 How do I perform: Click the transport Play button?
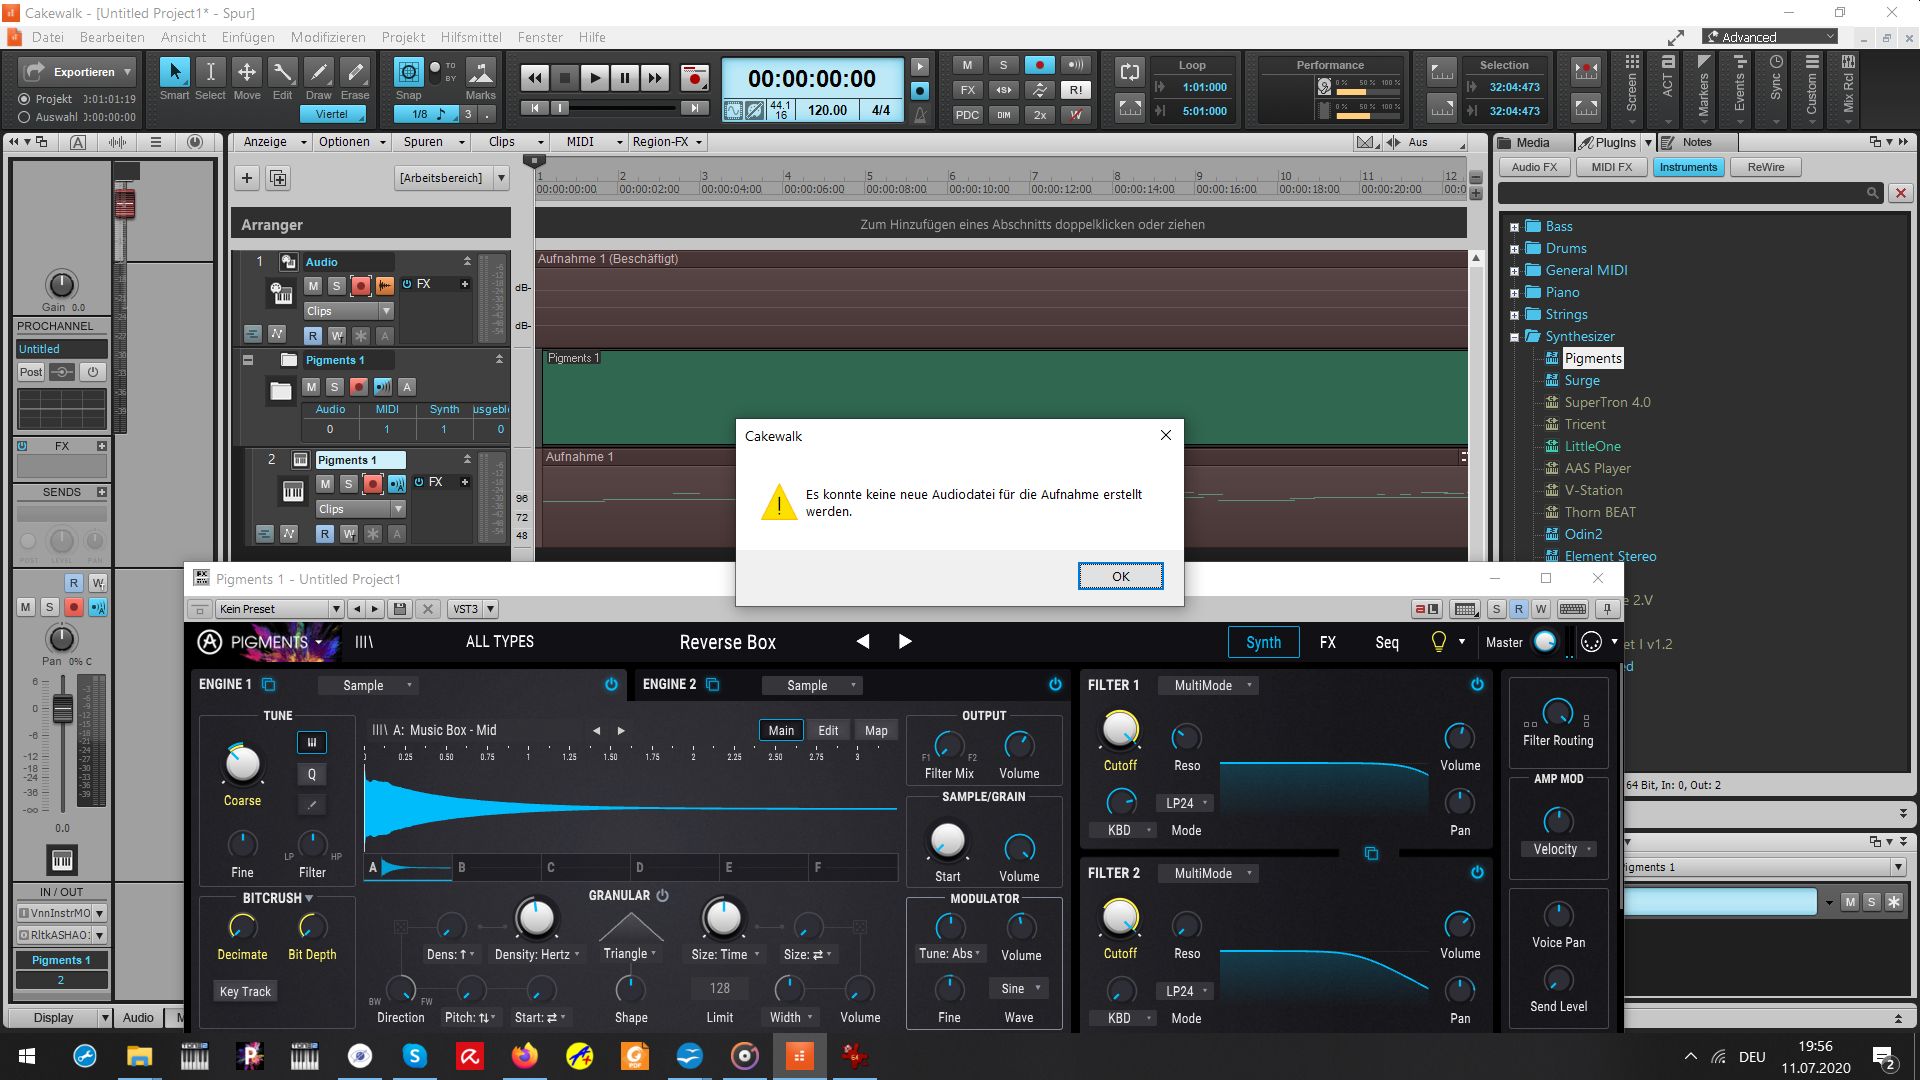[594, 78]
